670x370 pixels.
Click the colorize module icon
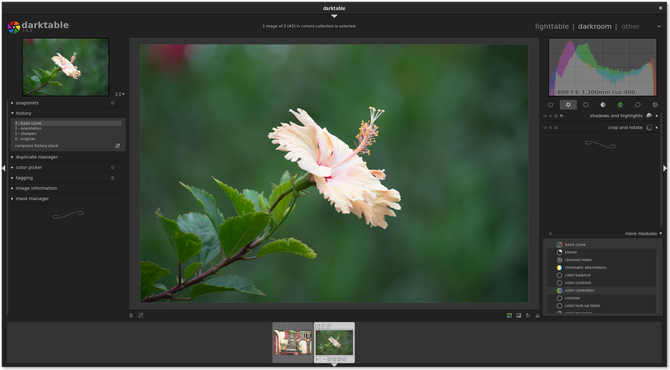coord(559,298)
